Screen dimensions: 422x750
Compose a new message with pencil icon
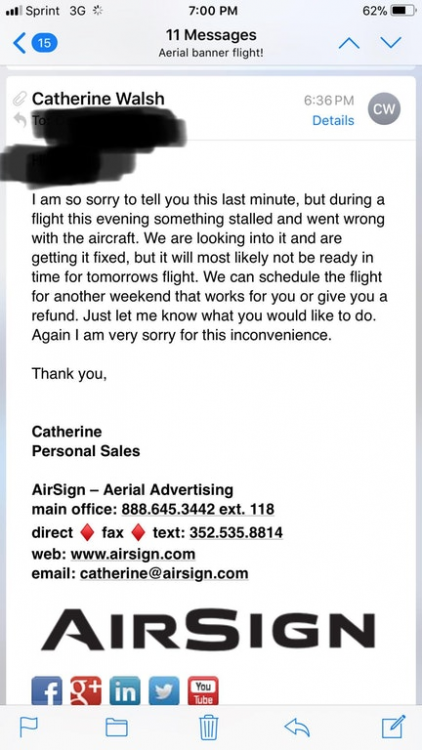pyautogui.click(x=394, y=726)
